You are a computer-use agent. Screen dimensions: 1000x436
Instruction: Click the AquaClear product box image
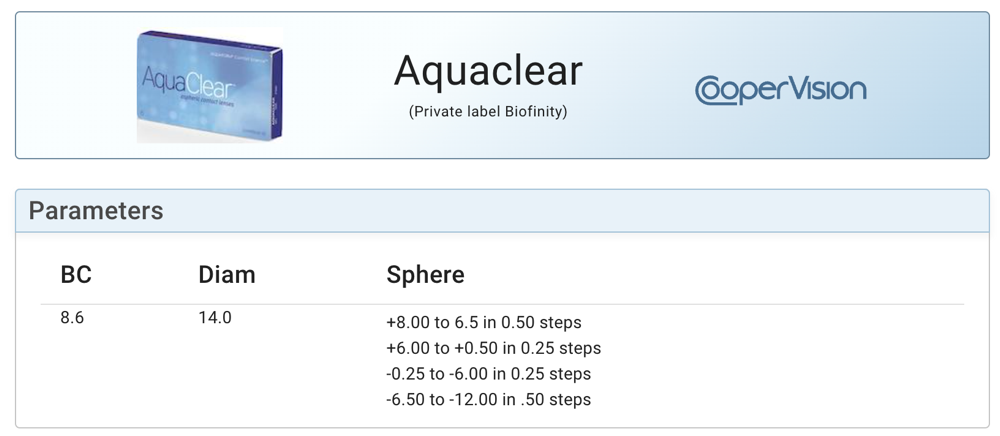point(210,86)
